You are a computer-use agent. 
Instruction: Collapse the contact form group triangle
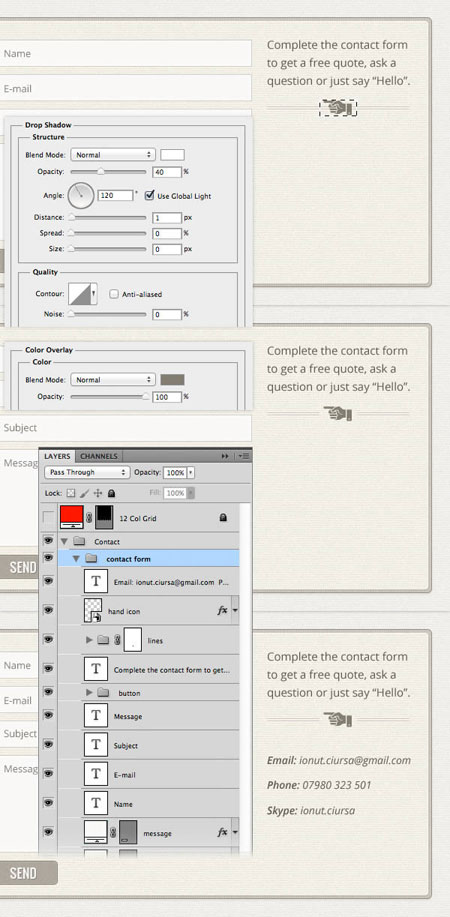click(x=76, y=559)
